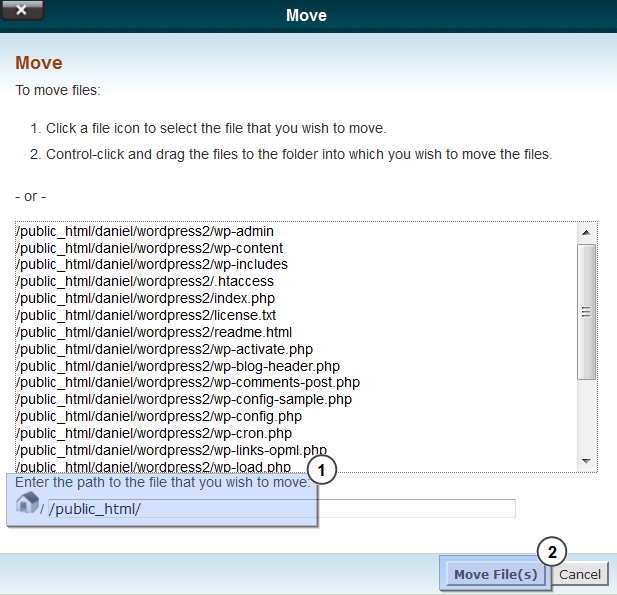Screen dimensions: 617x595
Task: Select the wp-content path line
Action: [x=150, y=248]
